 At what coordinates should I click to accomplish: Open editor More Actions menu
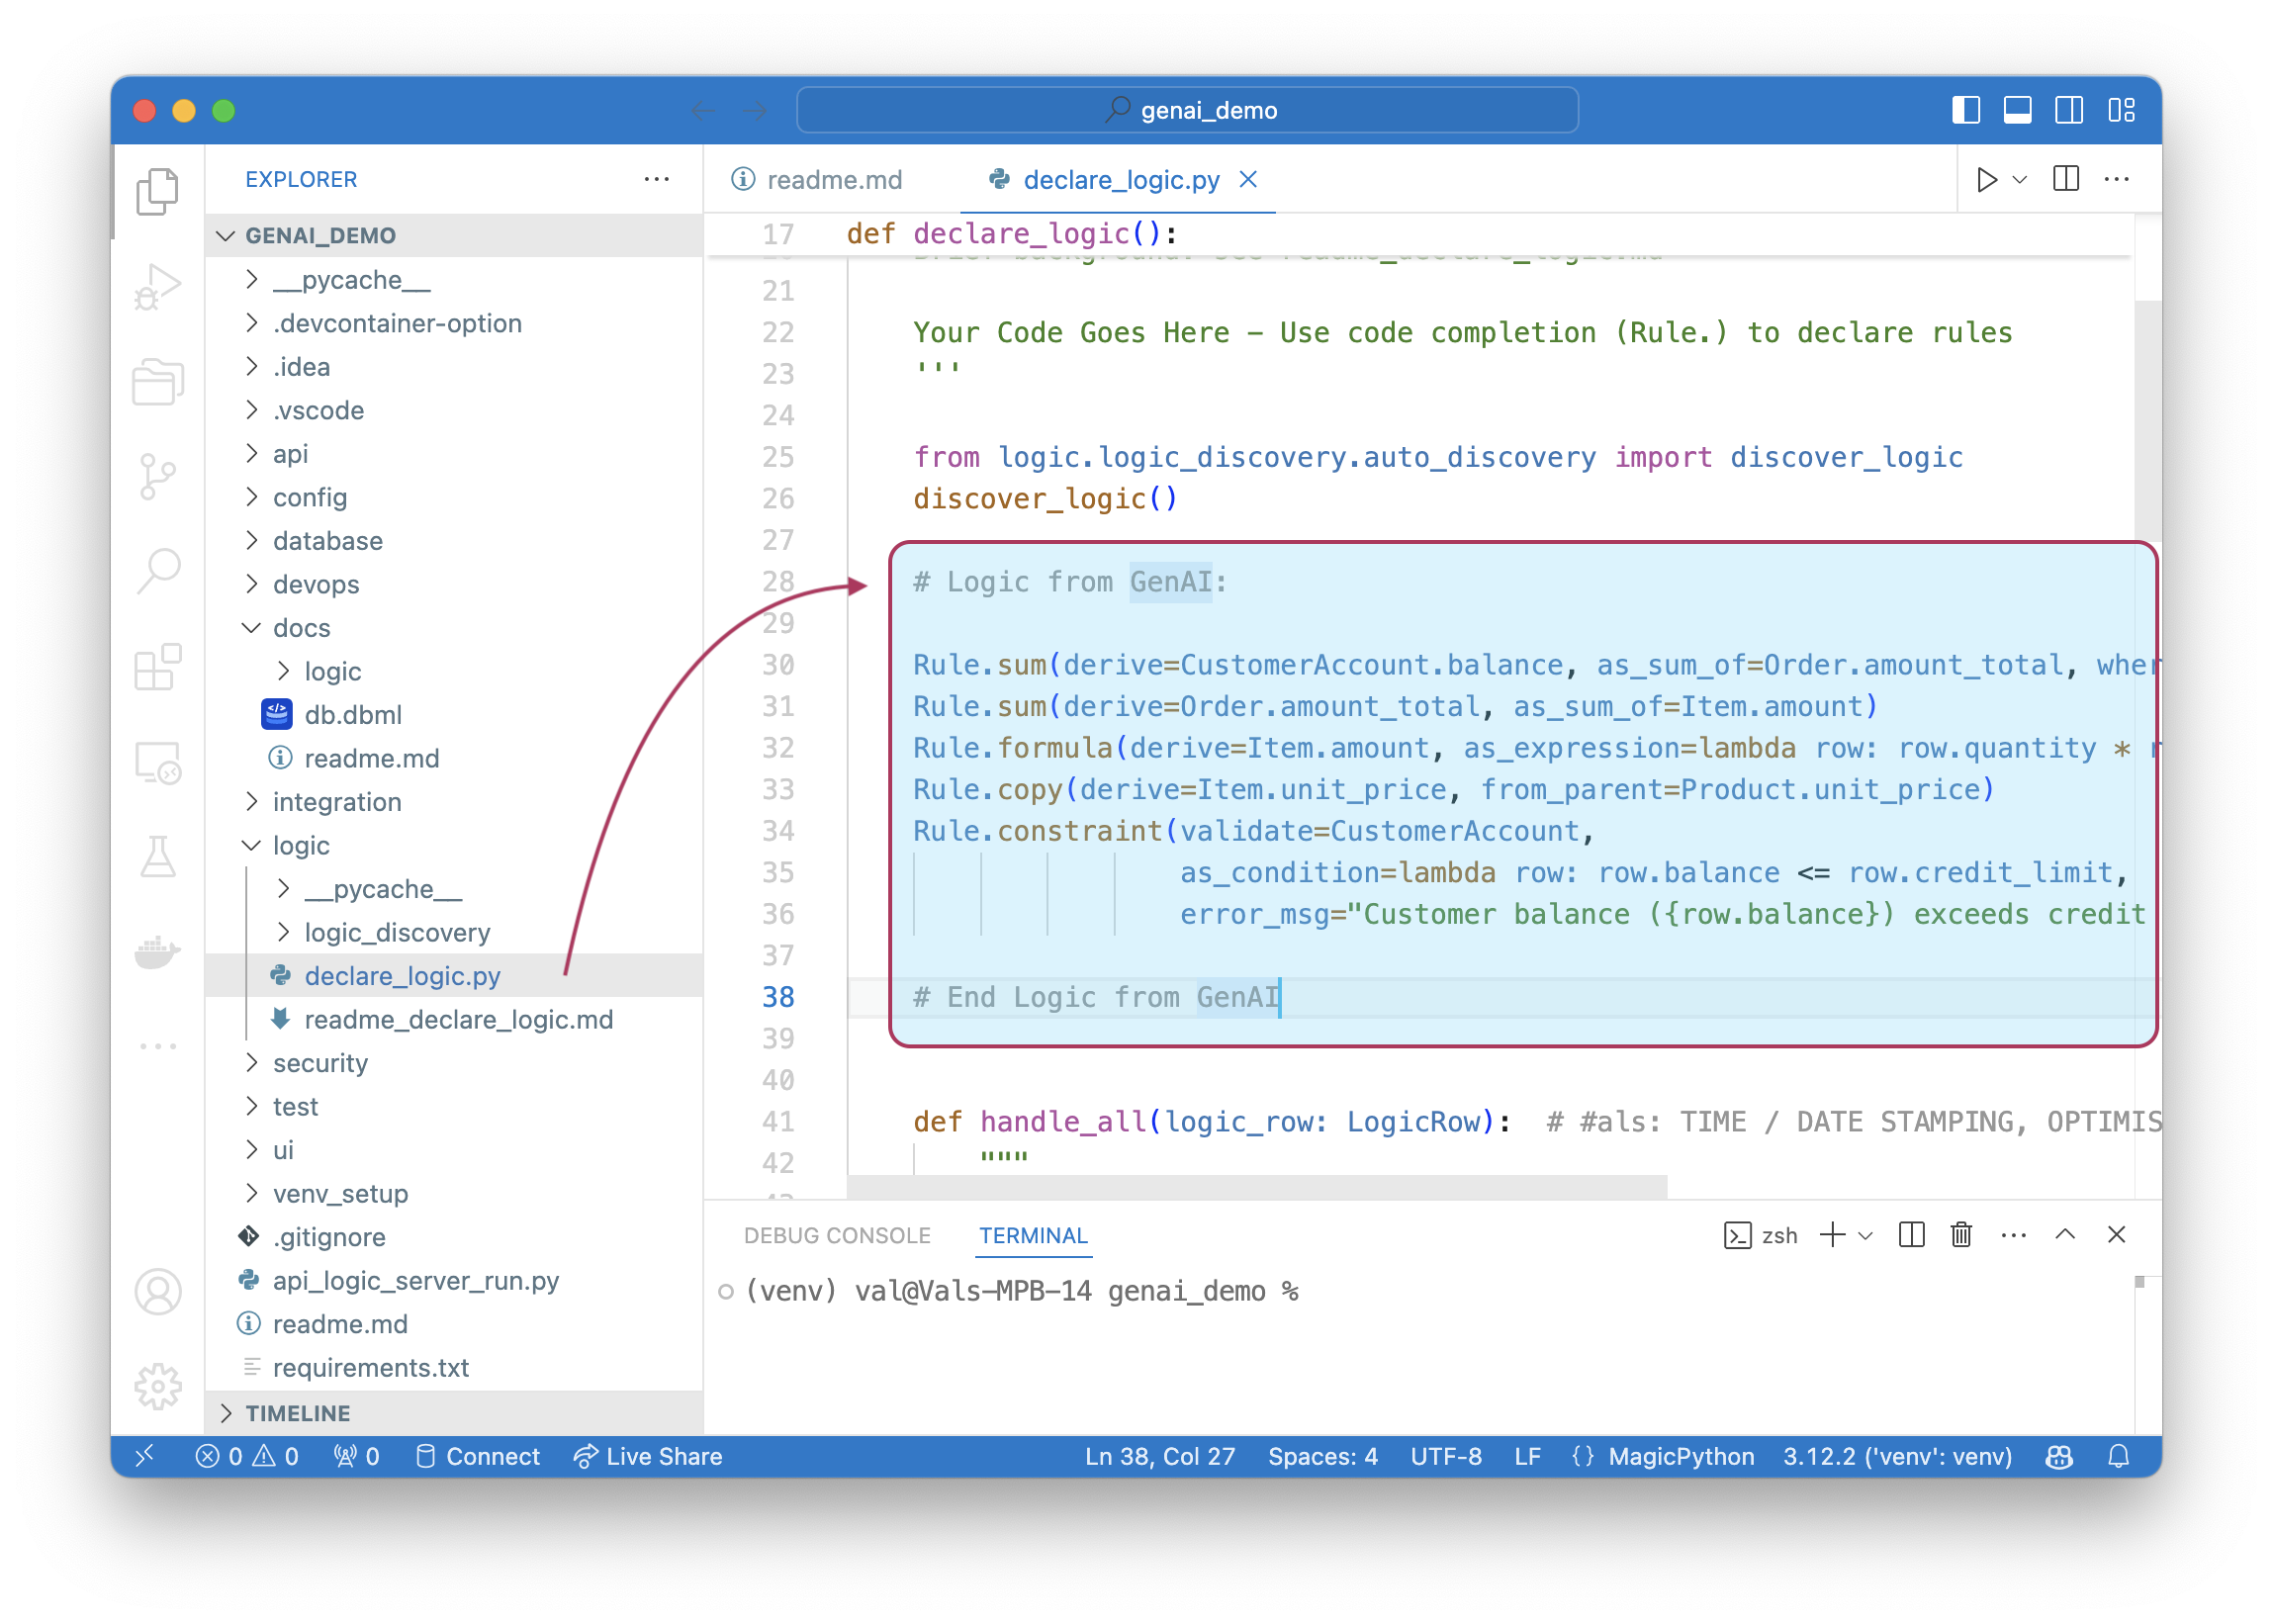point(2116,180)
